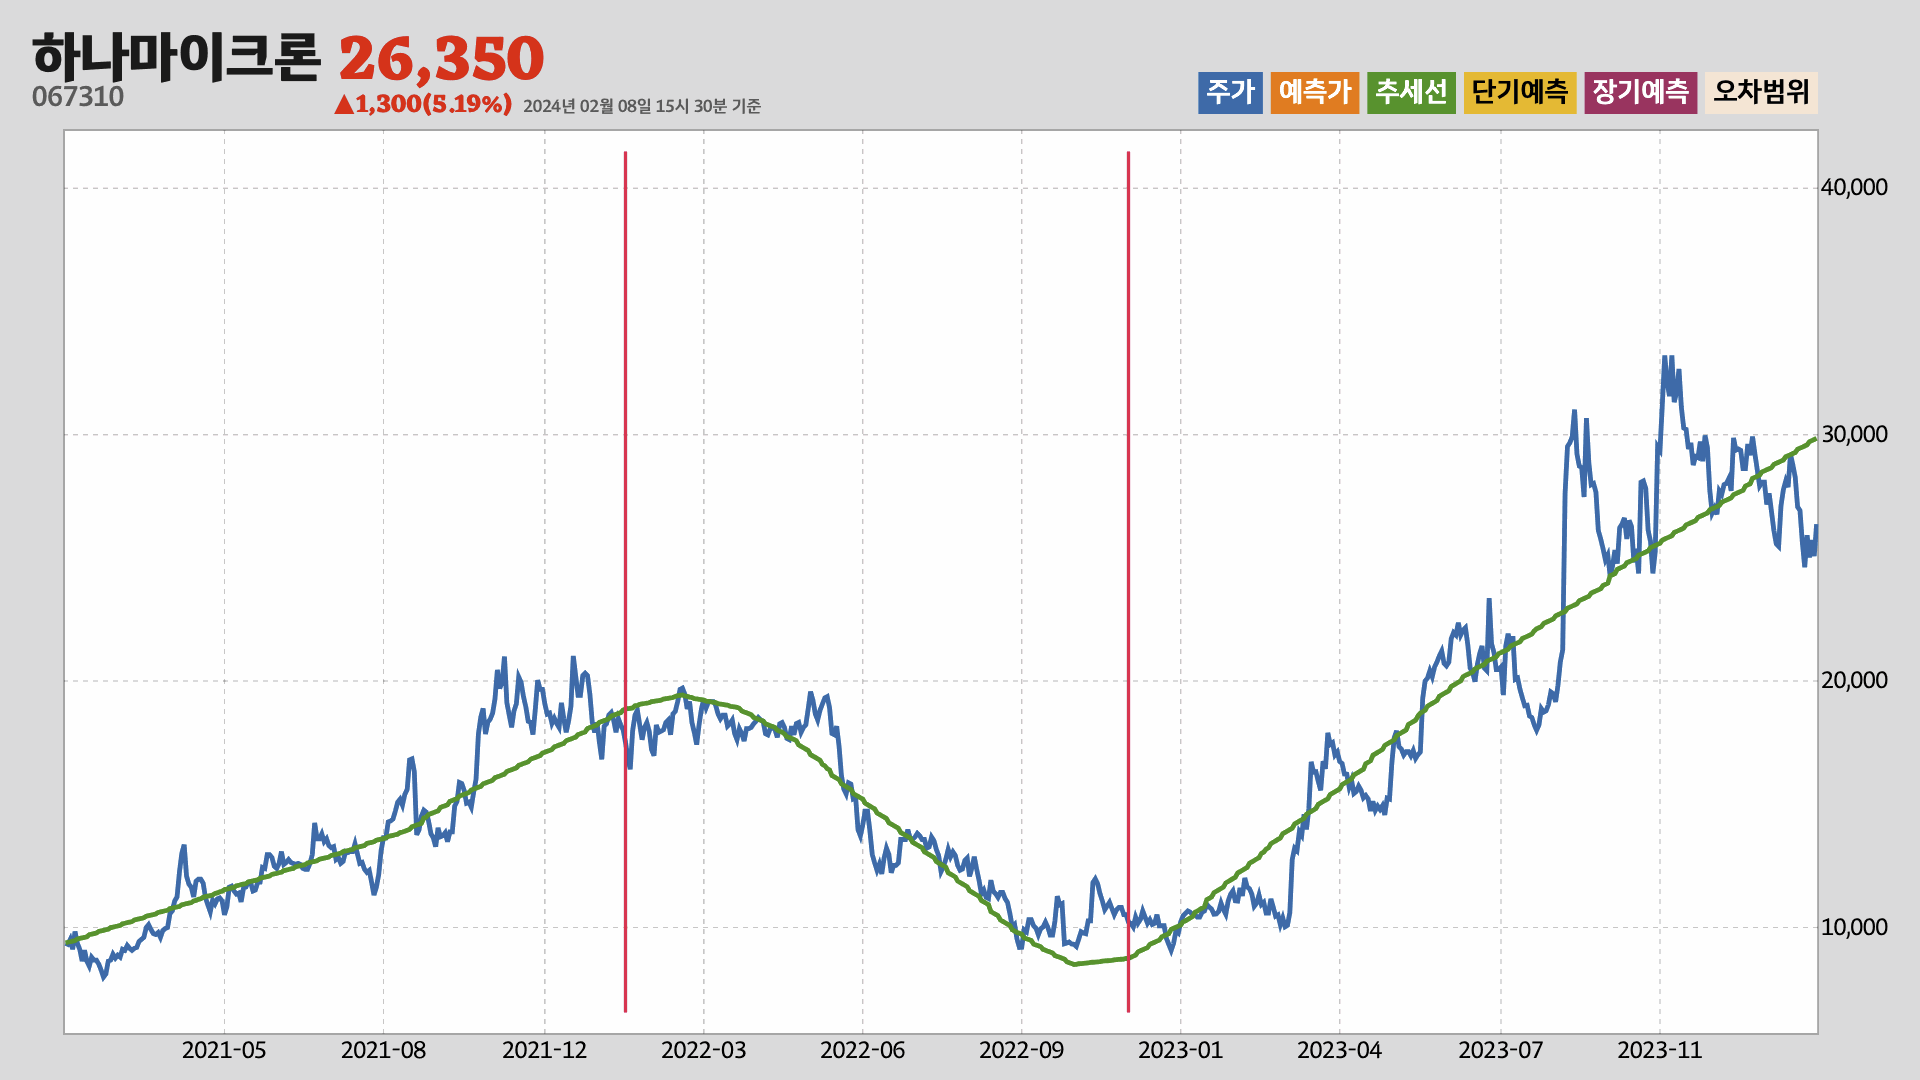
Task: Click the 20,000 y-axis label
Action: pos(1854,680)
